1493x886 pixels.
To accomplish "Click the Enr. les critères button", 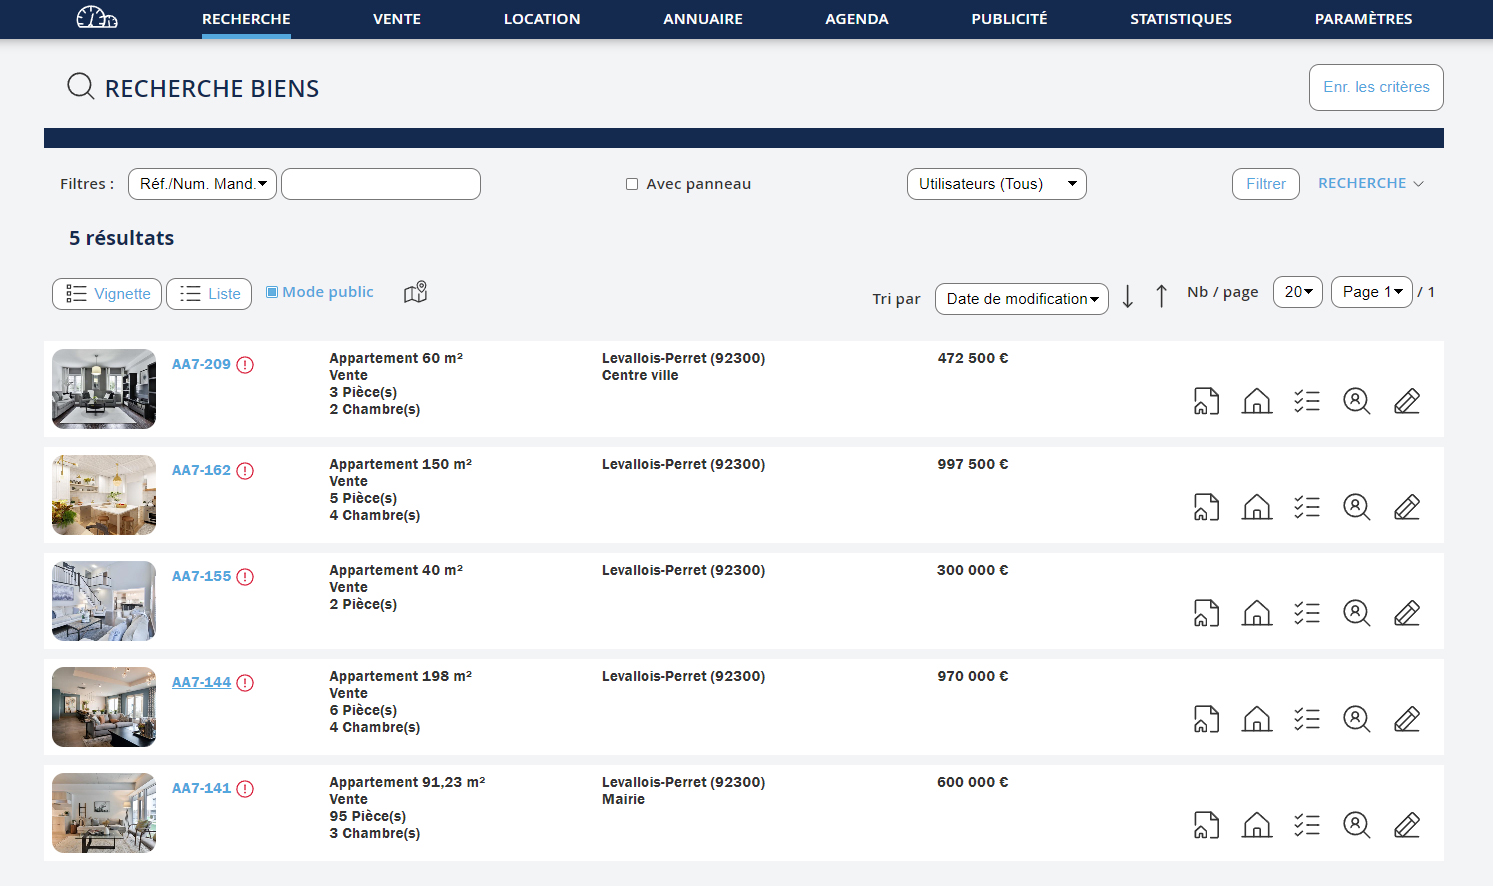I will 1375,87.
